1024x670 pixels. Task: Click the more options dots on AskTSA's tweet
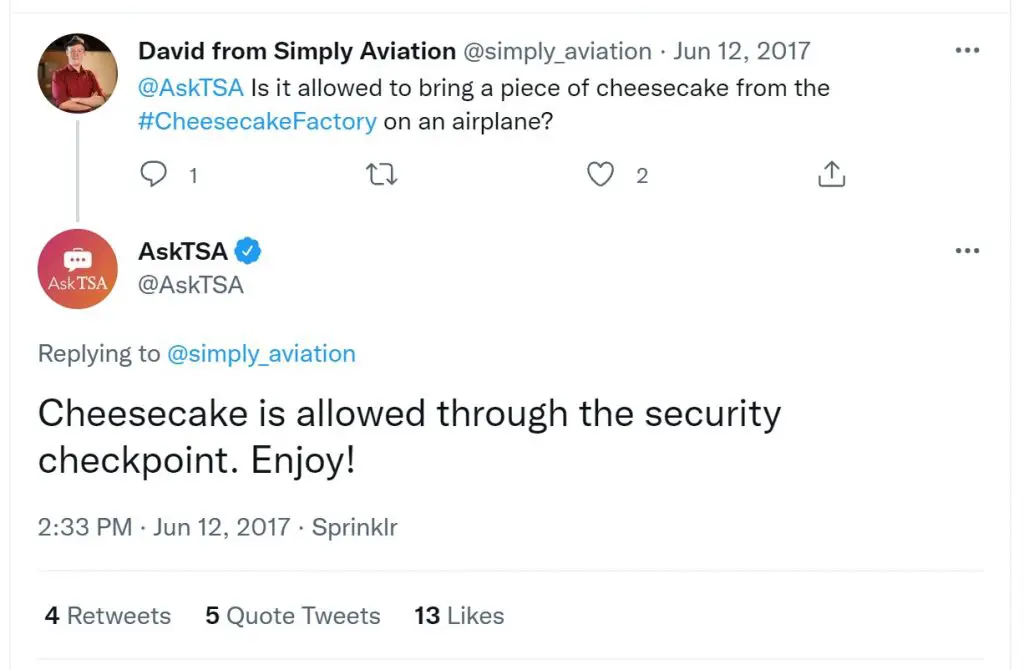click(967, 250)
